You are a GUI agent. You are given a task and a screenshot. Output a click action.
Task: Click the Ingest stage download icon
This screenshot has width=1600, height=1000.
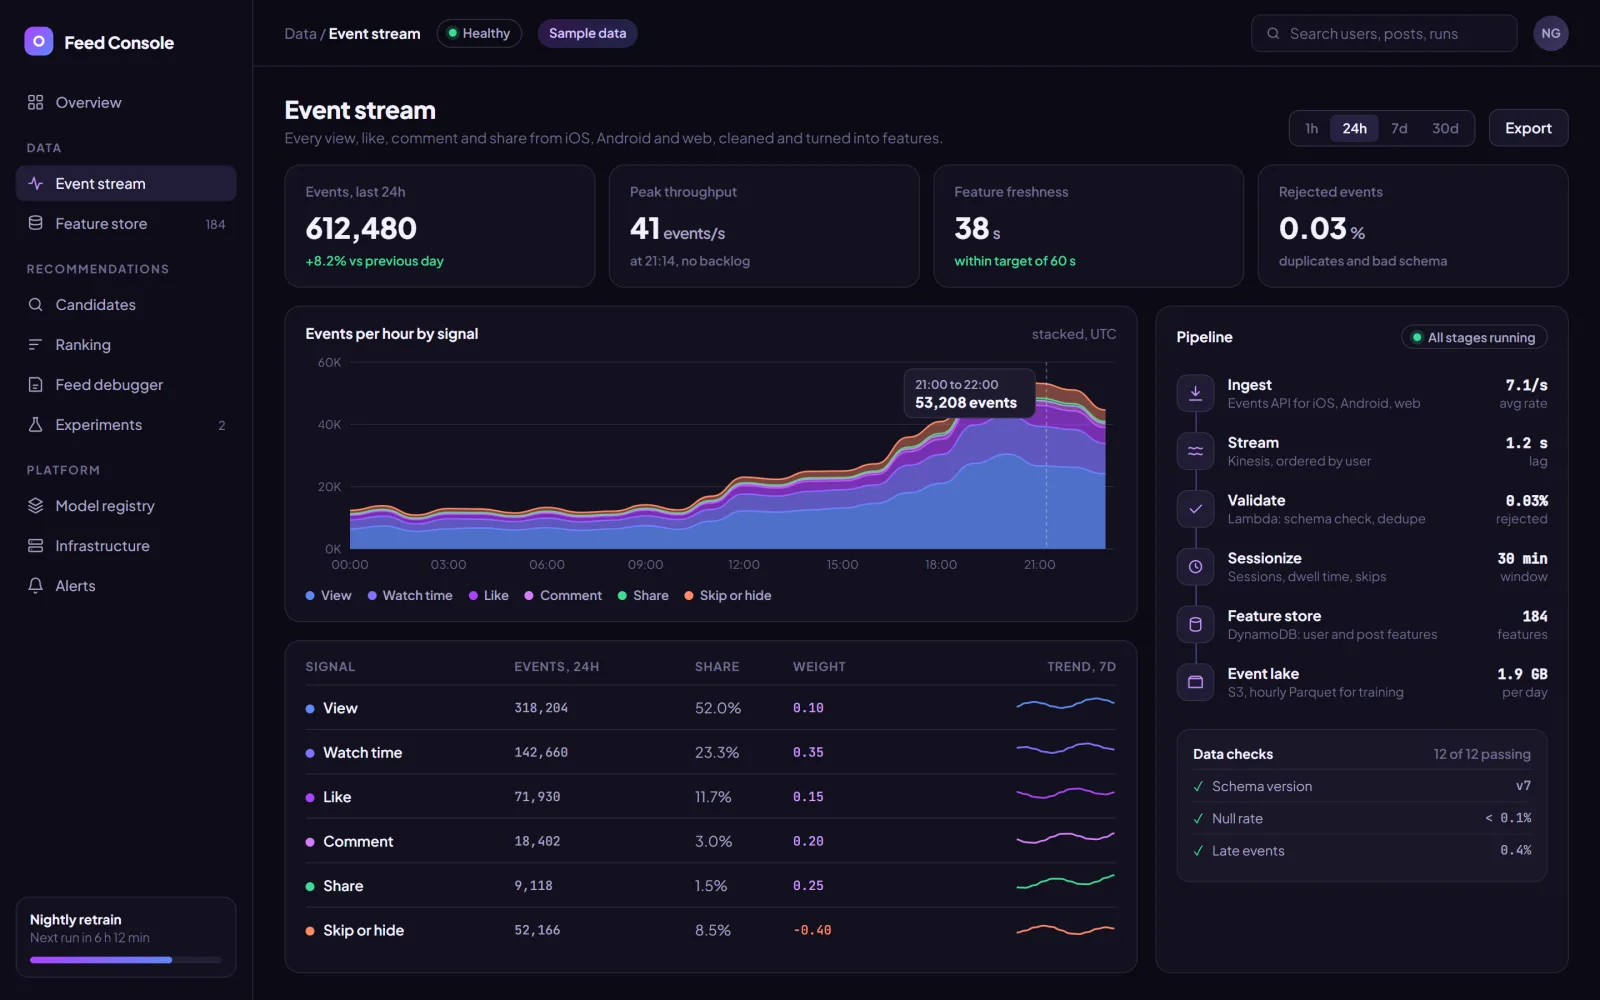point(1195,394)
